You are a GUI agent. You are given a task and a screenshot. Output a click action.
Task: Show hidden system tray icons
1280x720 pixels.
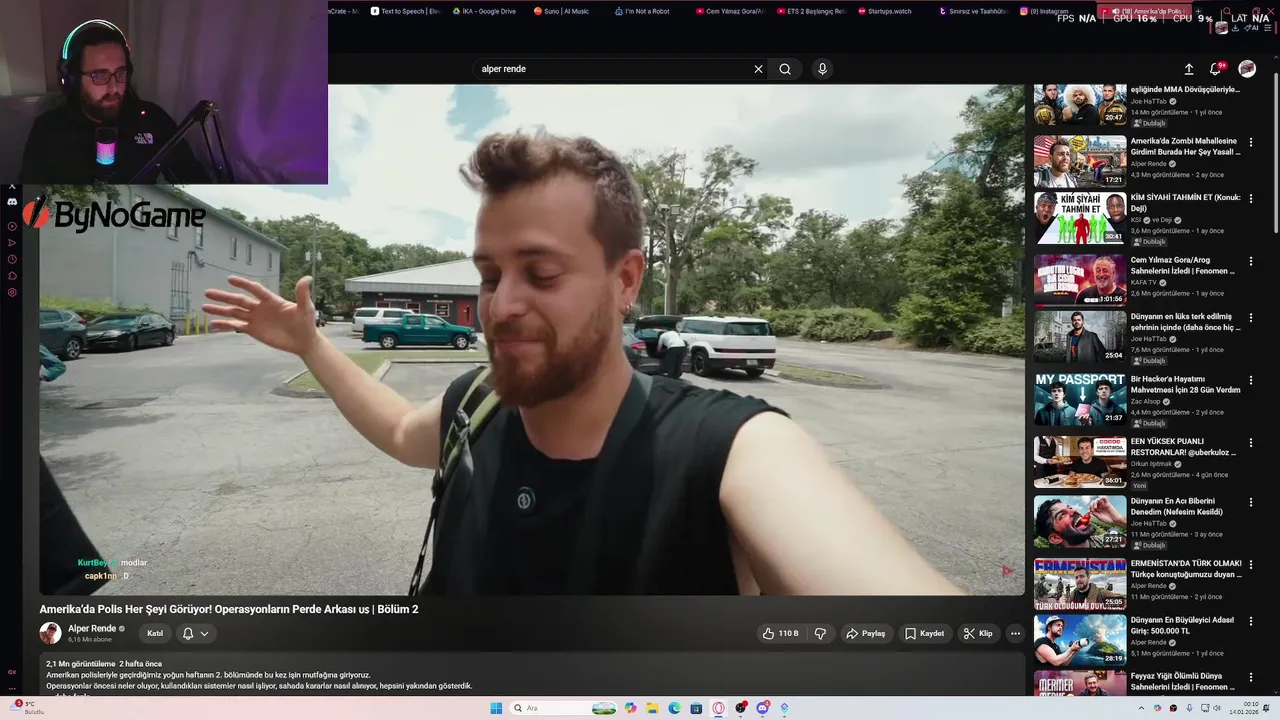(1141, 708)
